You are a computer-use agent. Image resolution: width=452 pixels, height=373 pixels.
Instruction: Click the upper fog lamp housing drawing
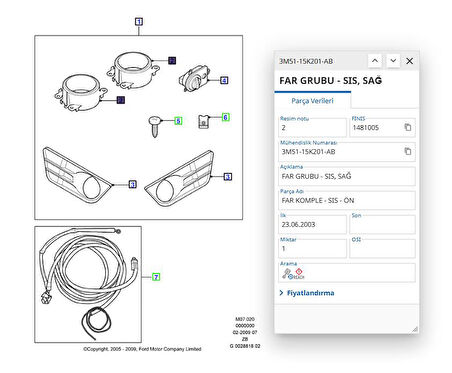coord(133,71)
